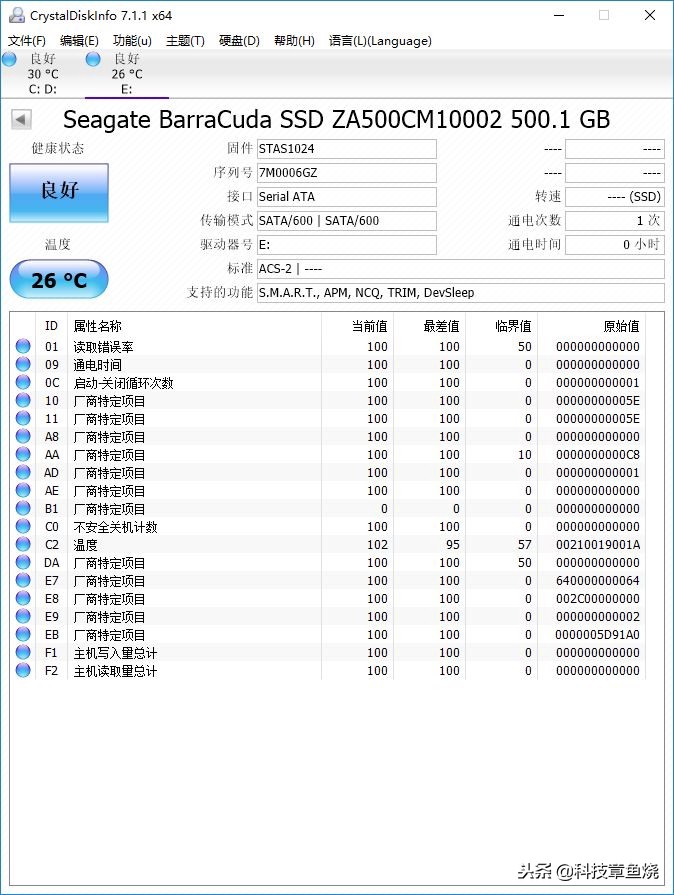This screenshot has height=895, width=674.
Task: Click the power-on hours field 0 小时
Action: pyautogui.click(x=615, y=245)
